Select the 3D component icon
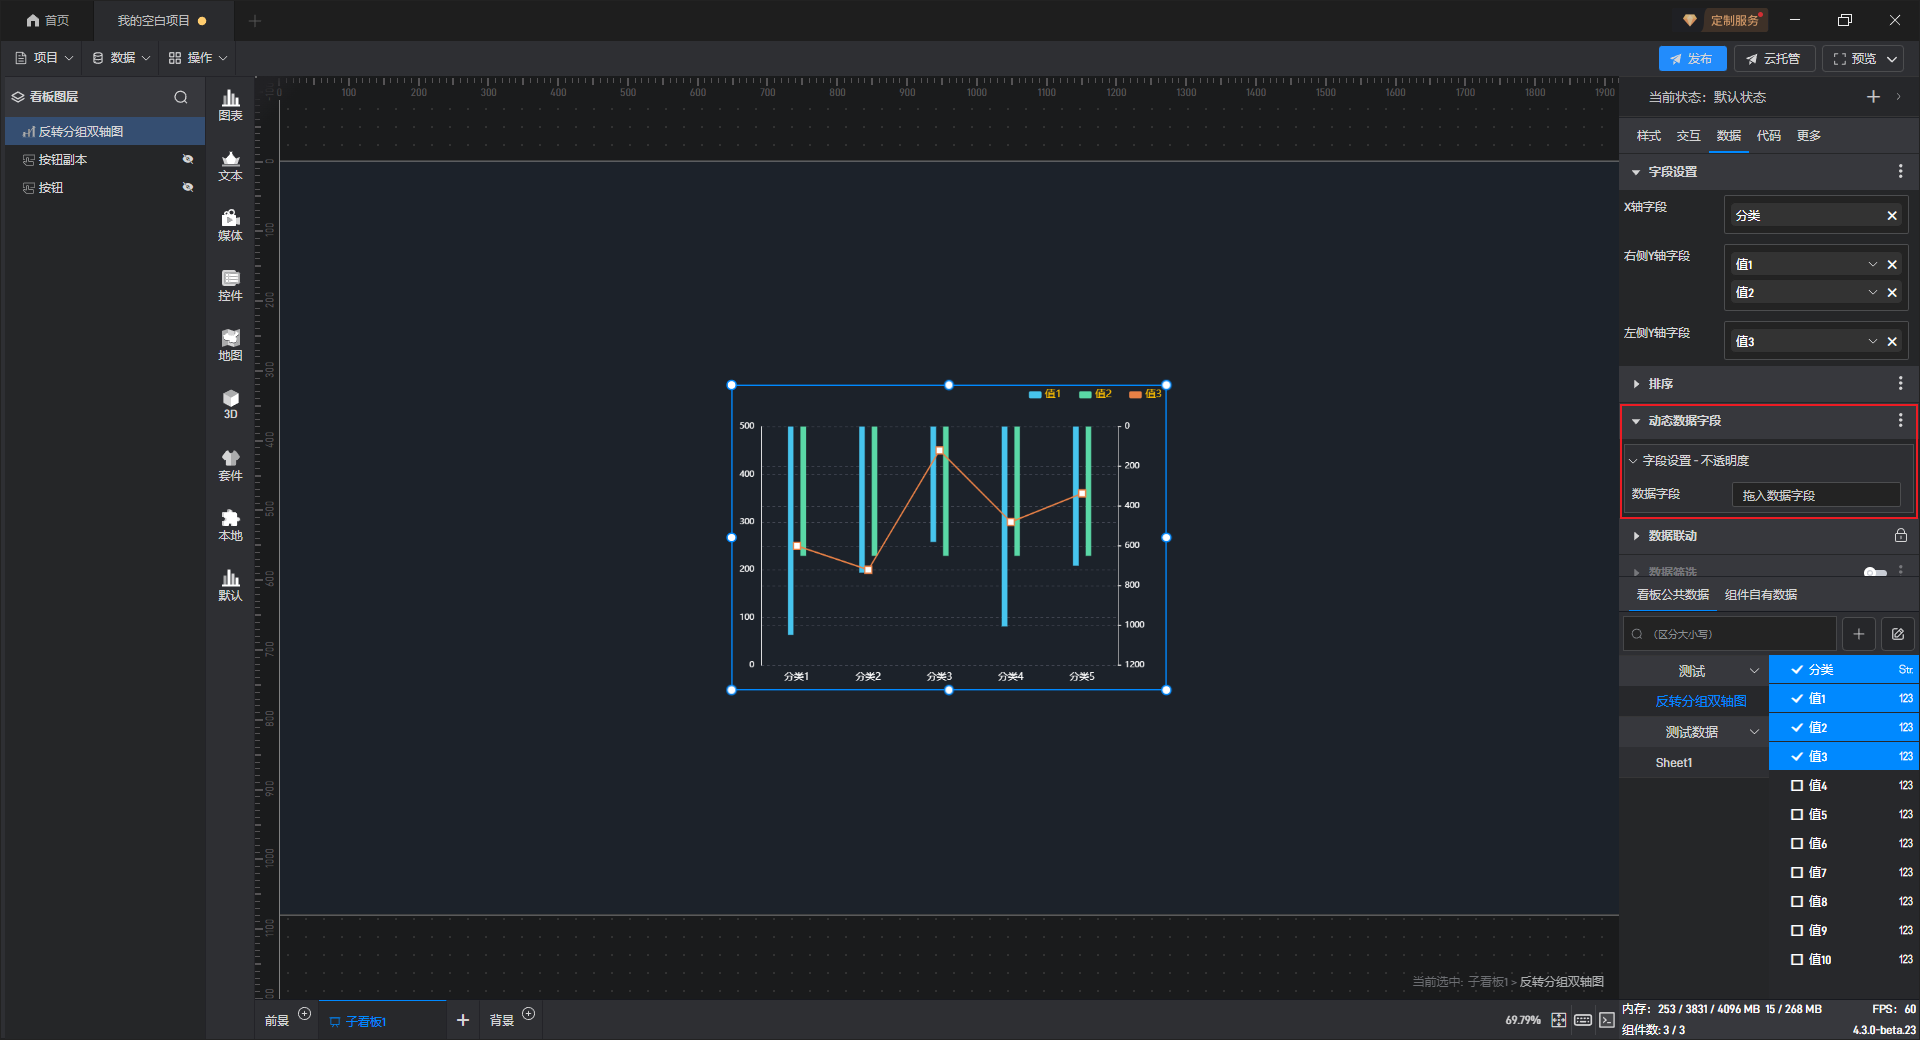 coord(230,404)
